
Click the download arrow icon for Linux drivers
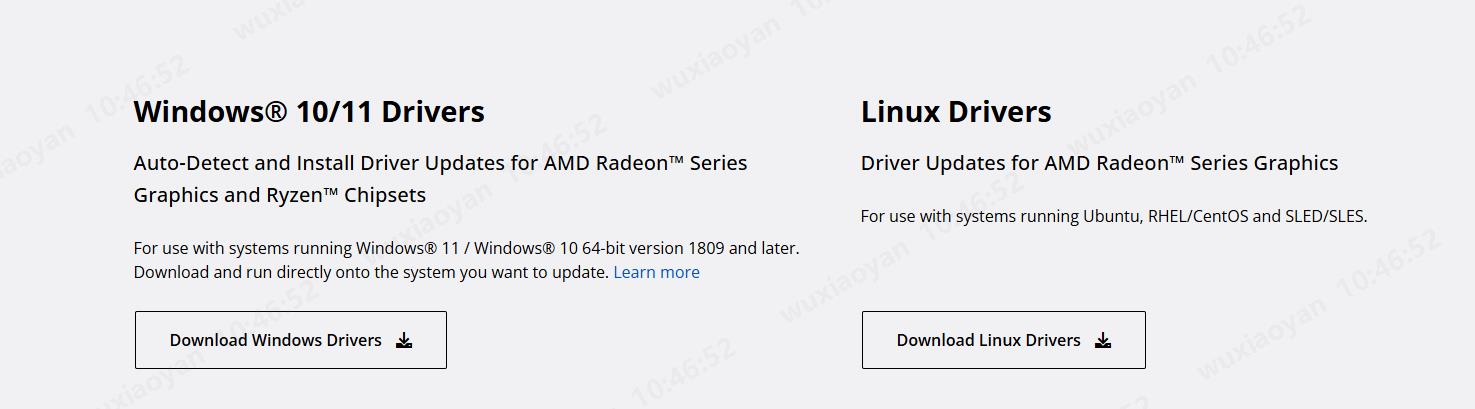pos(1103,341)
